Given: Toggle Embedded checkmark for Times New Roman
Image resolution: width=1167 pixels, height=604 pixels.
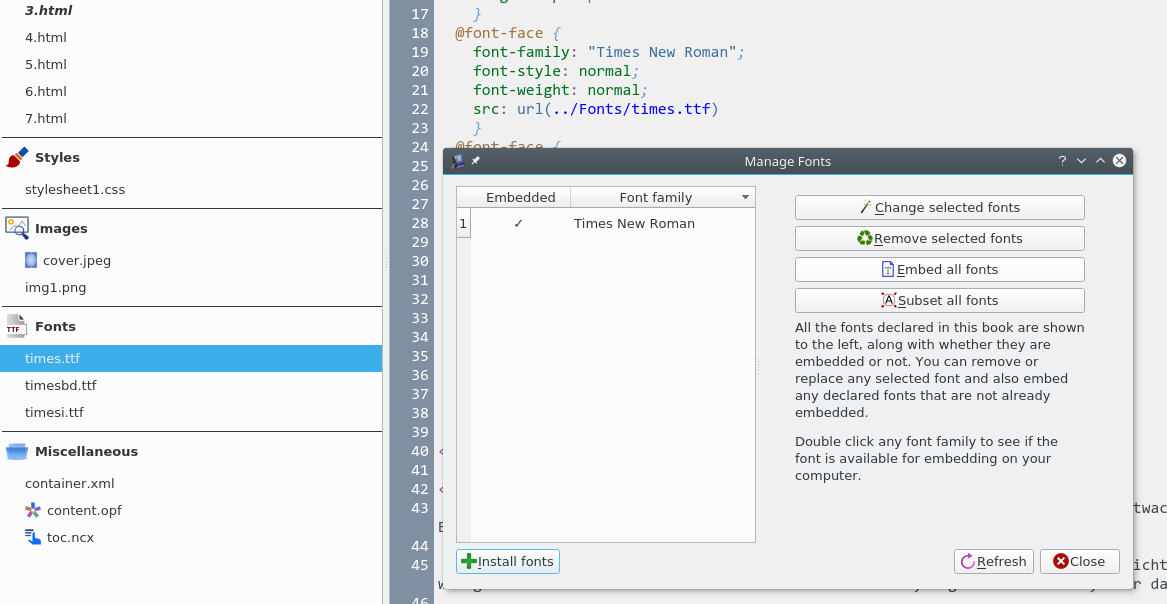Looking at the screenshot, I should click(x=518, y=224).
